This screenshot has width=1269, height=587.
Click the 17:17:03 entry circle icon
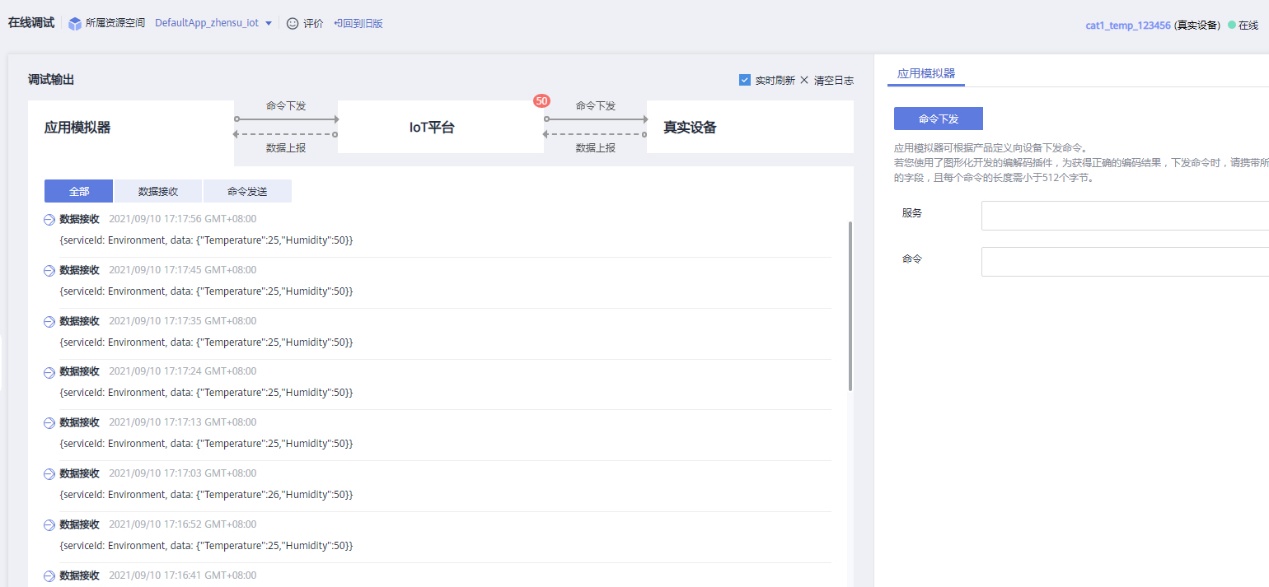49,474
